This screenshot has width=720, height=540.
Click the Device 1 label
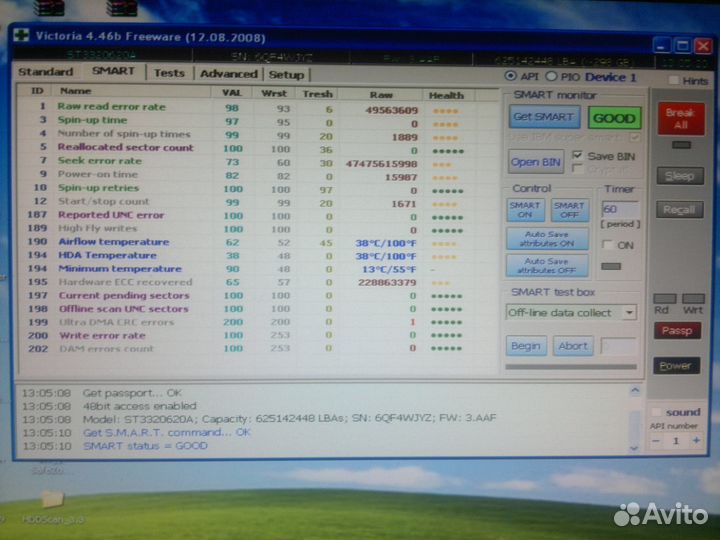[x=611, y=77]
